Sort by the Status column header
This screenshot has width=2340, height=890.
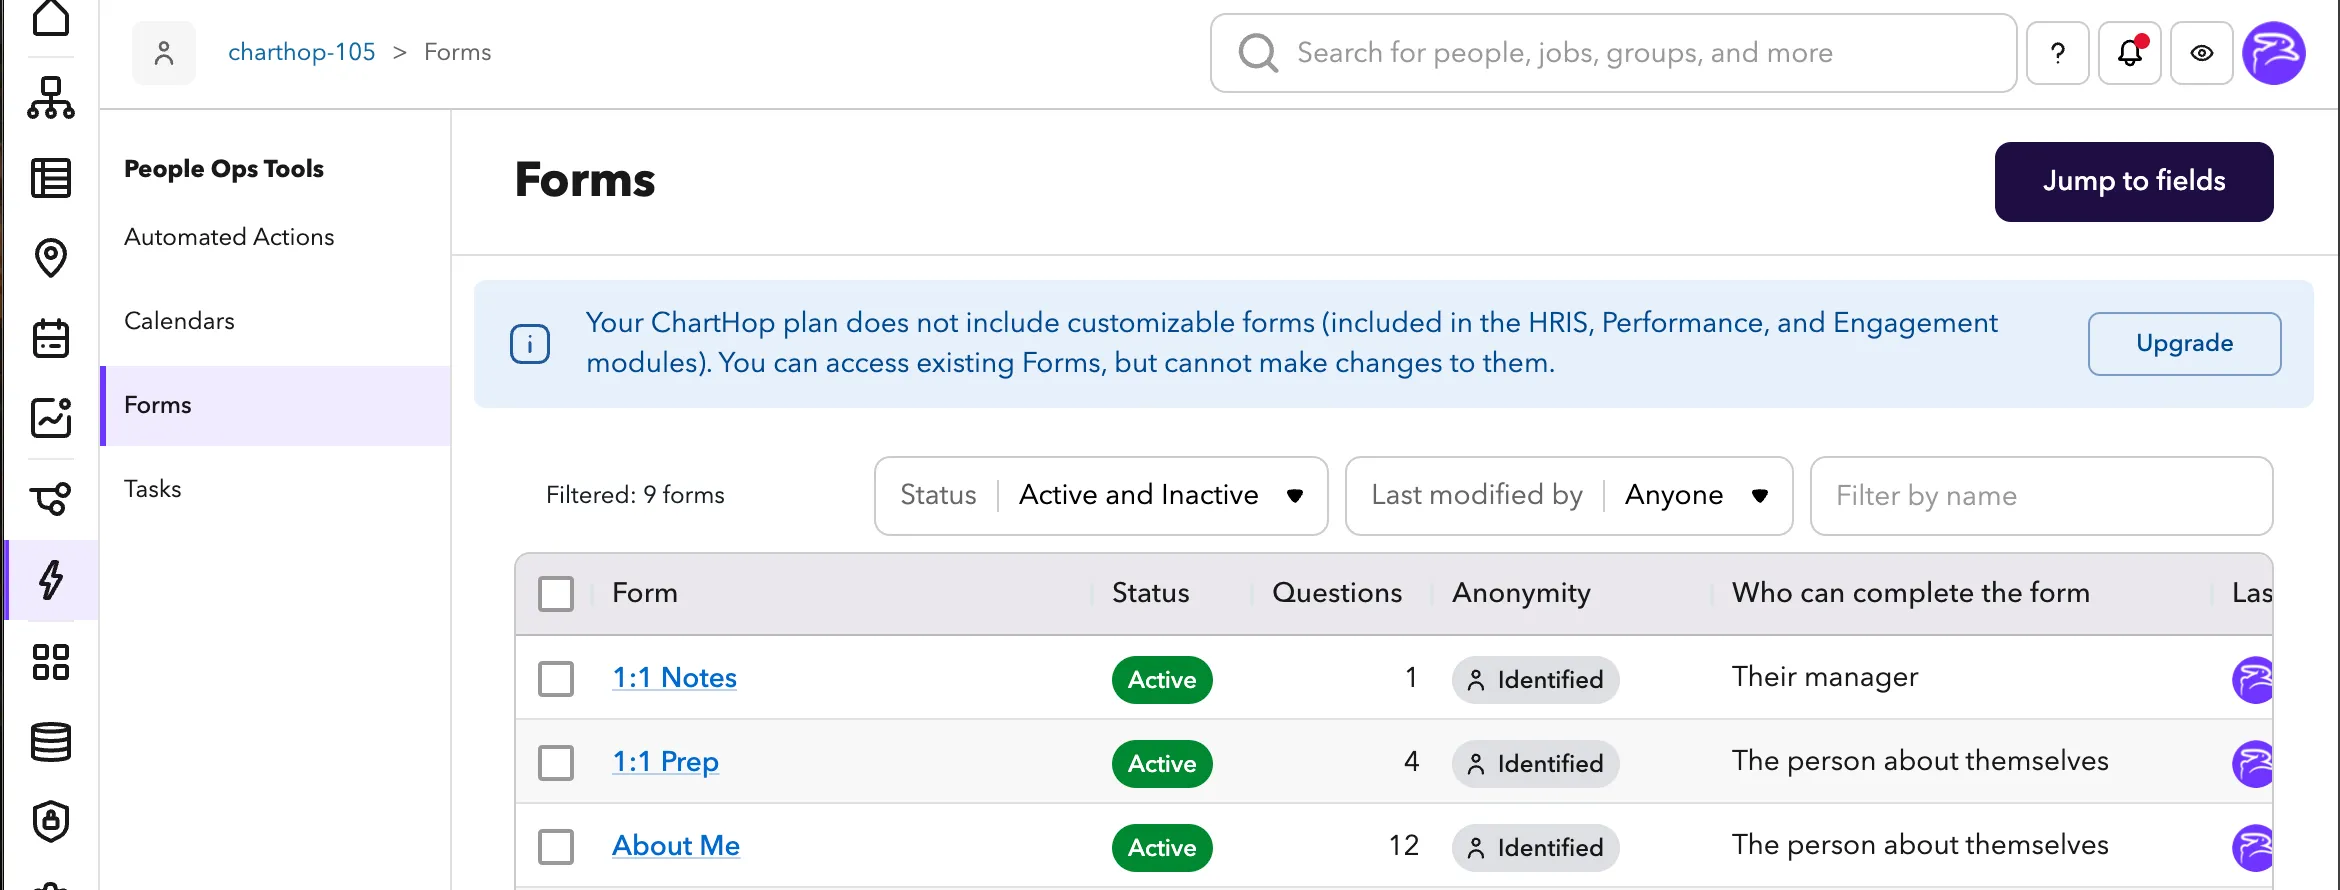[1151, 593]
